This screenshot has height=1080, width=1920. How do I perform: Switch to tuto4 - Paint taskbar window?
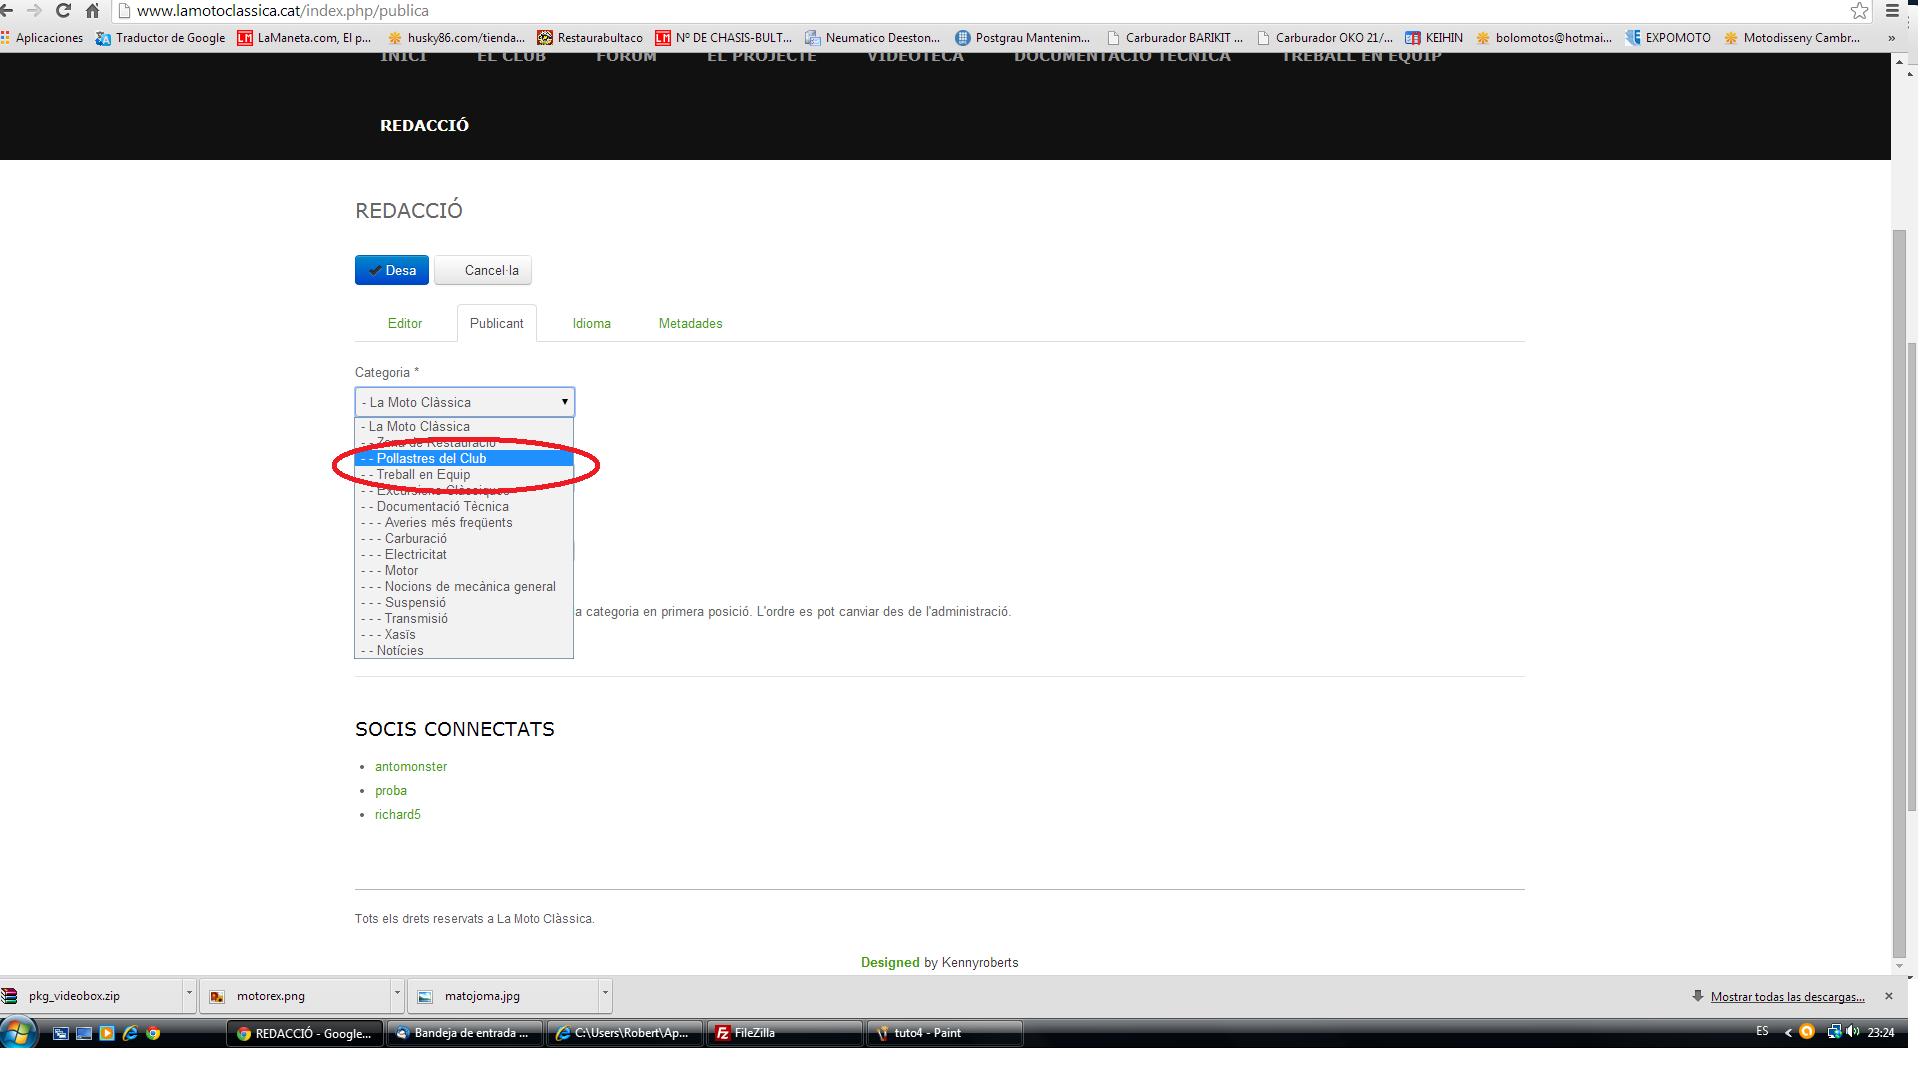tap(945, 1033)
